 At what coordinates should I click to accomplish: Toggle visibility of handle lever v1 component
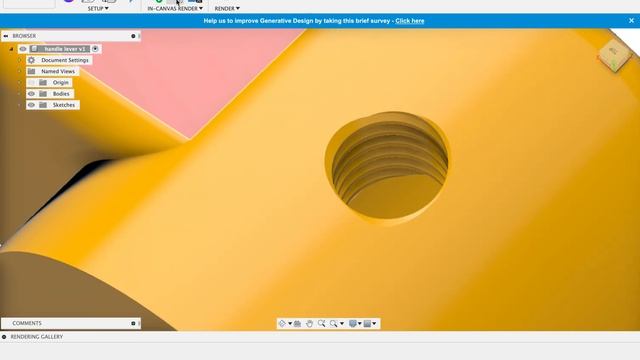23,49
